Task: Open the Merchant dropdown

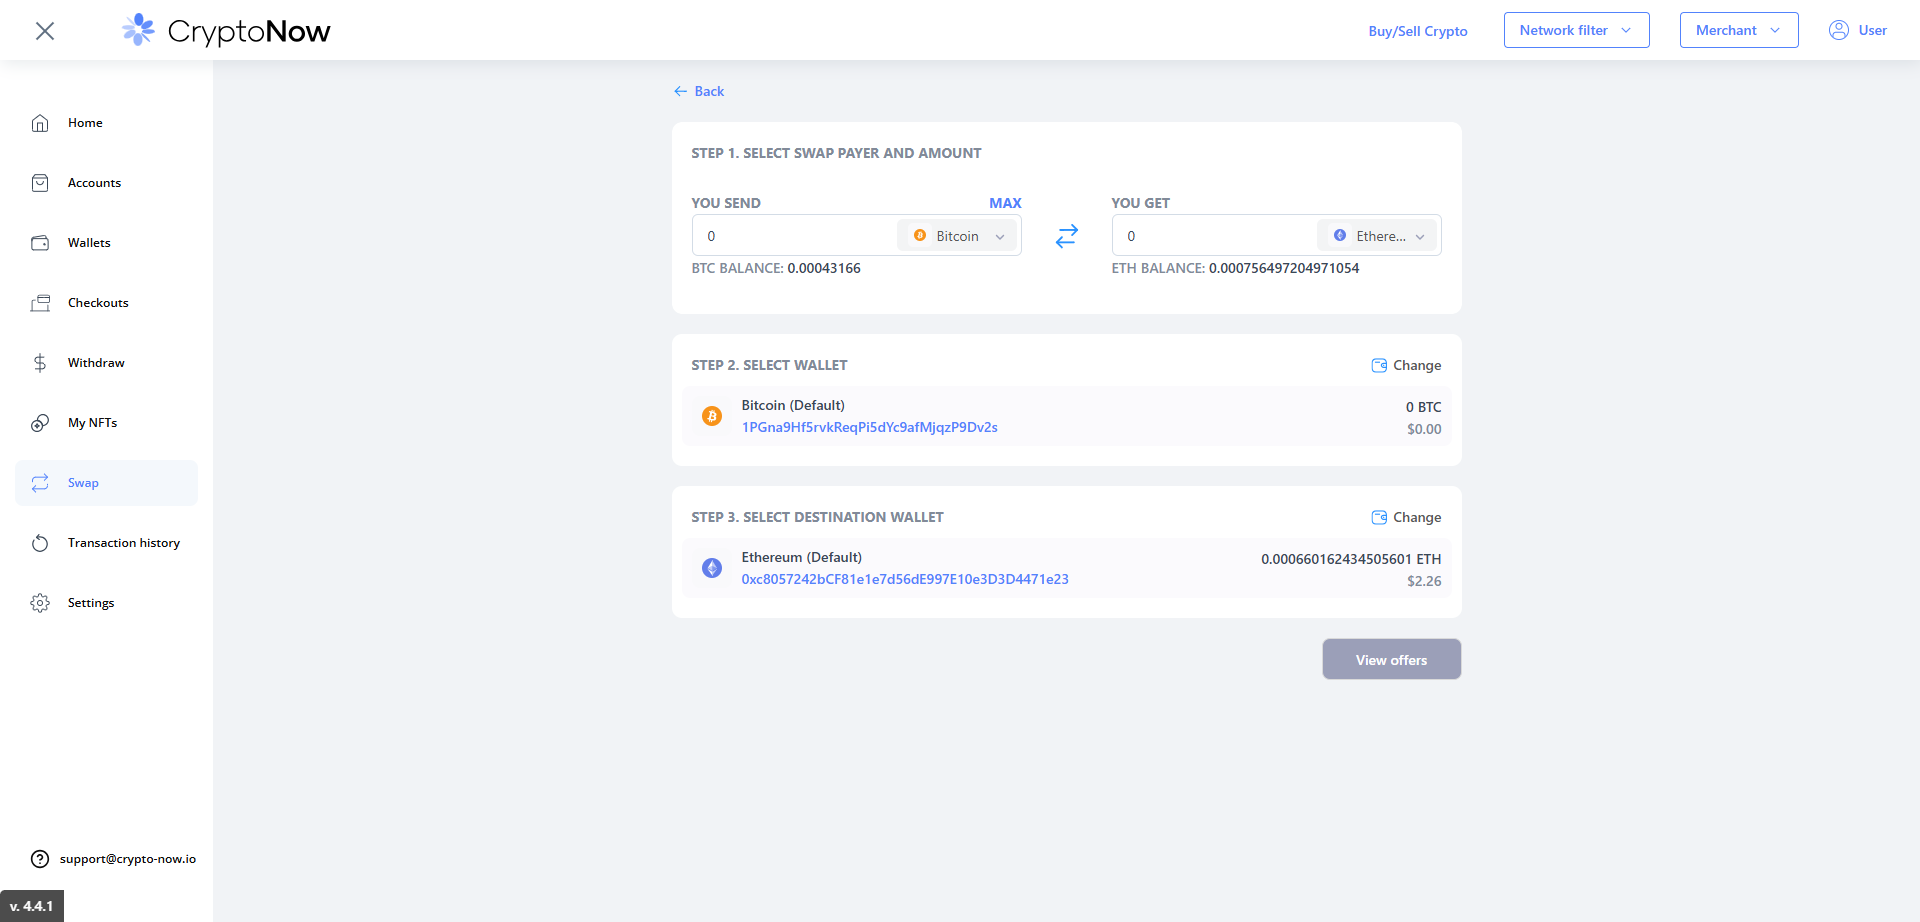Action: pyautogui.click(x=1739, y=30)
